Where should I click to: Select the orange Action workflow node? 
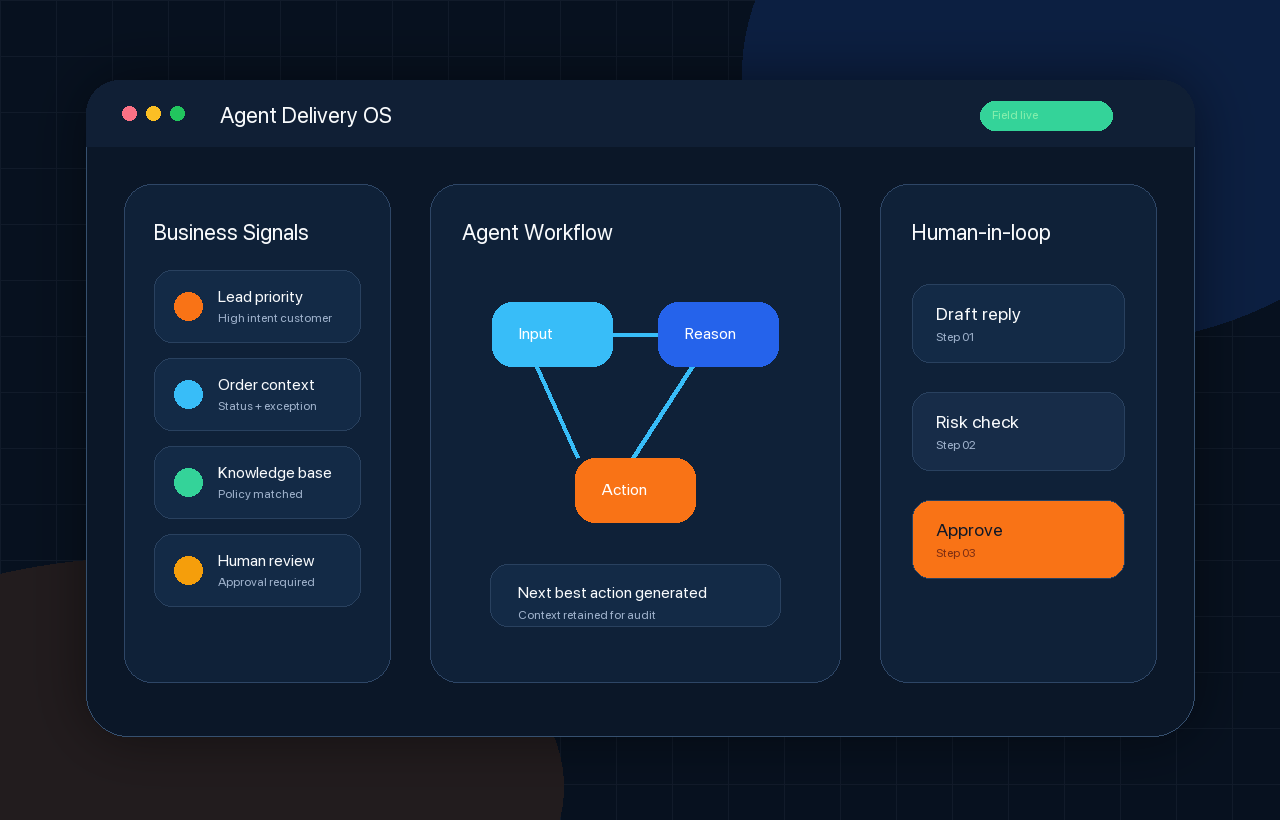pos(635,490)
